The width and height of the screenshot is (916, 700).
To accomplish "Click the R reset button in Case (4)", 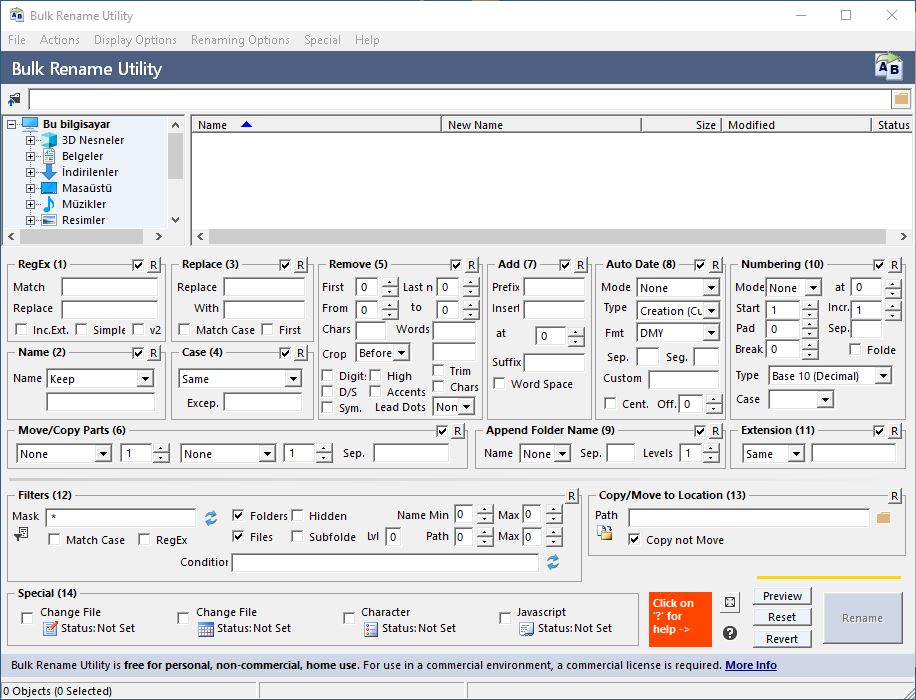I will (300, 353).
